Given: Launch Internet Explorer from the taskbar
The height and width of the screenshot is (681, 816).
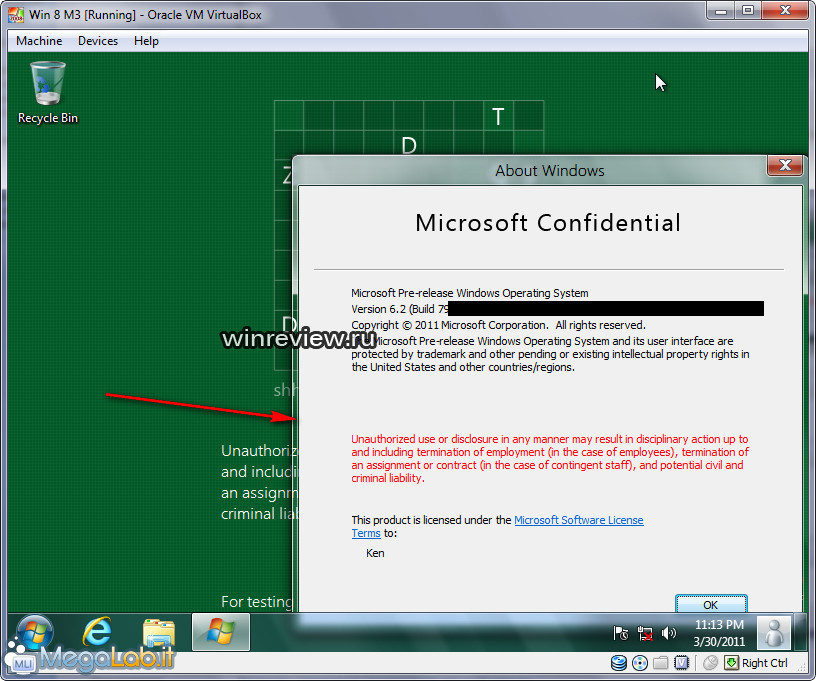Looking at the screenshot, I should 97,632.
